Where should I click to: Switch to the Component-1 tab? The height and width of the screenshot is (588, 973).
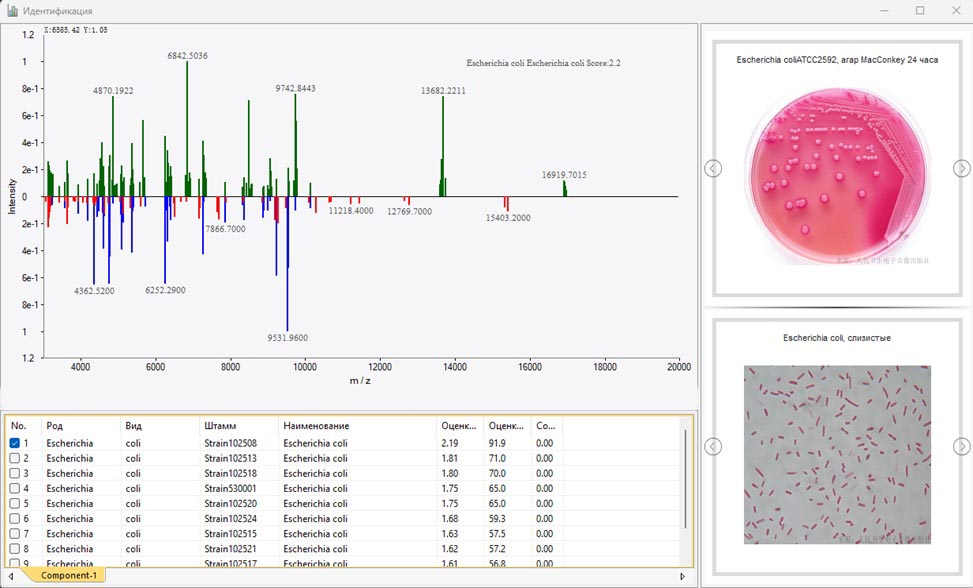coord(68,575)
